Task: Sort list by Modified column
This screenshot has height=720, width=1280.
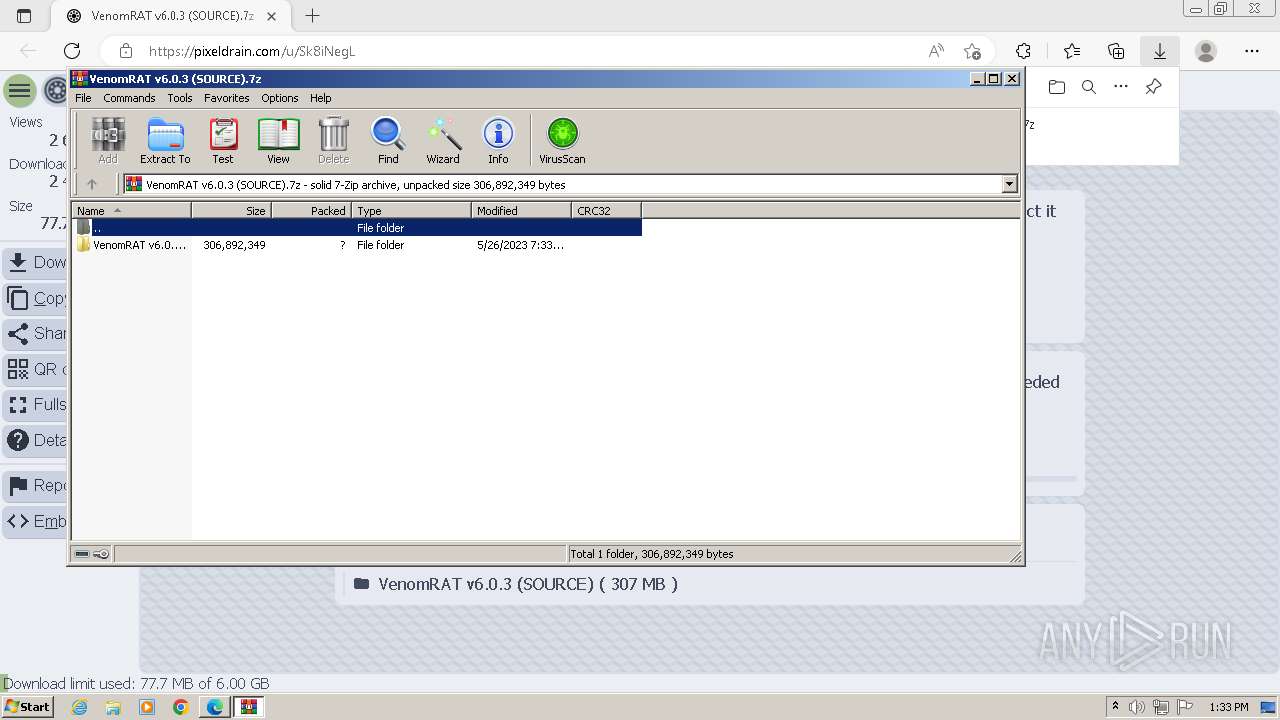Action: click(521, 210)
